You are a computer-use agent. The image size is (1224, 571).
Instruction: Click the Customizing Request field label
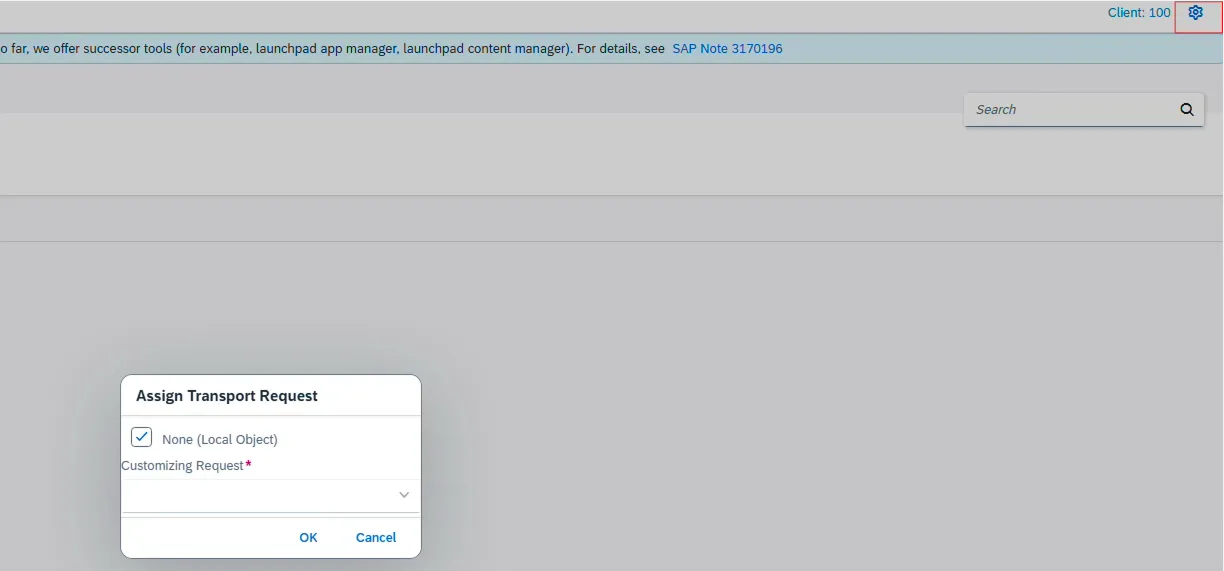pyautogui.click(x=182, y=466)
